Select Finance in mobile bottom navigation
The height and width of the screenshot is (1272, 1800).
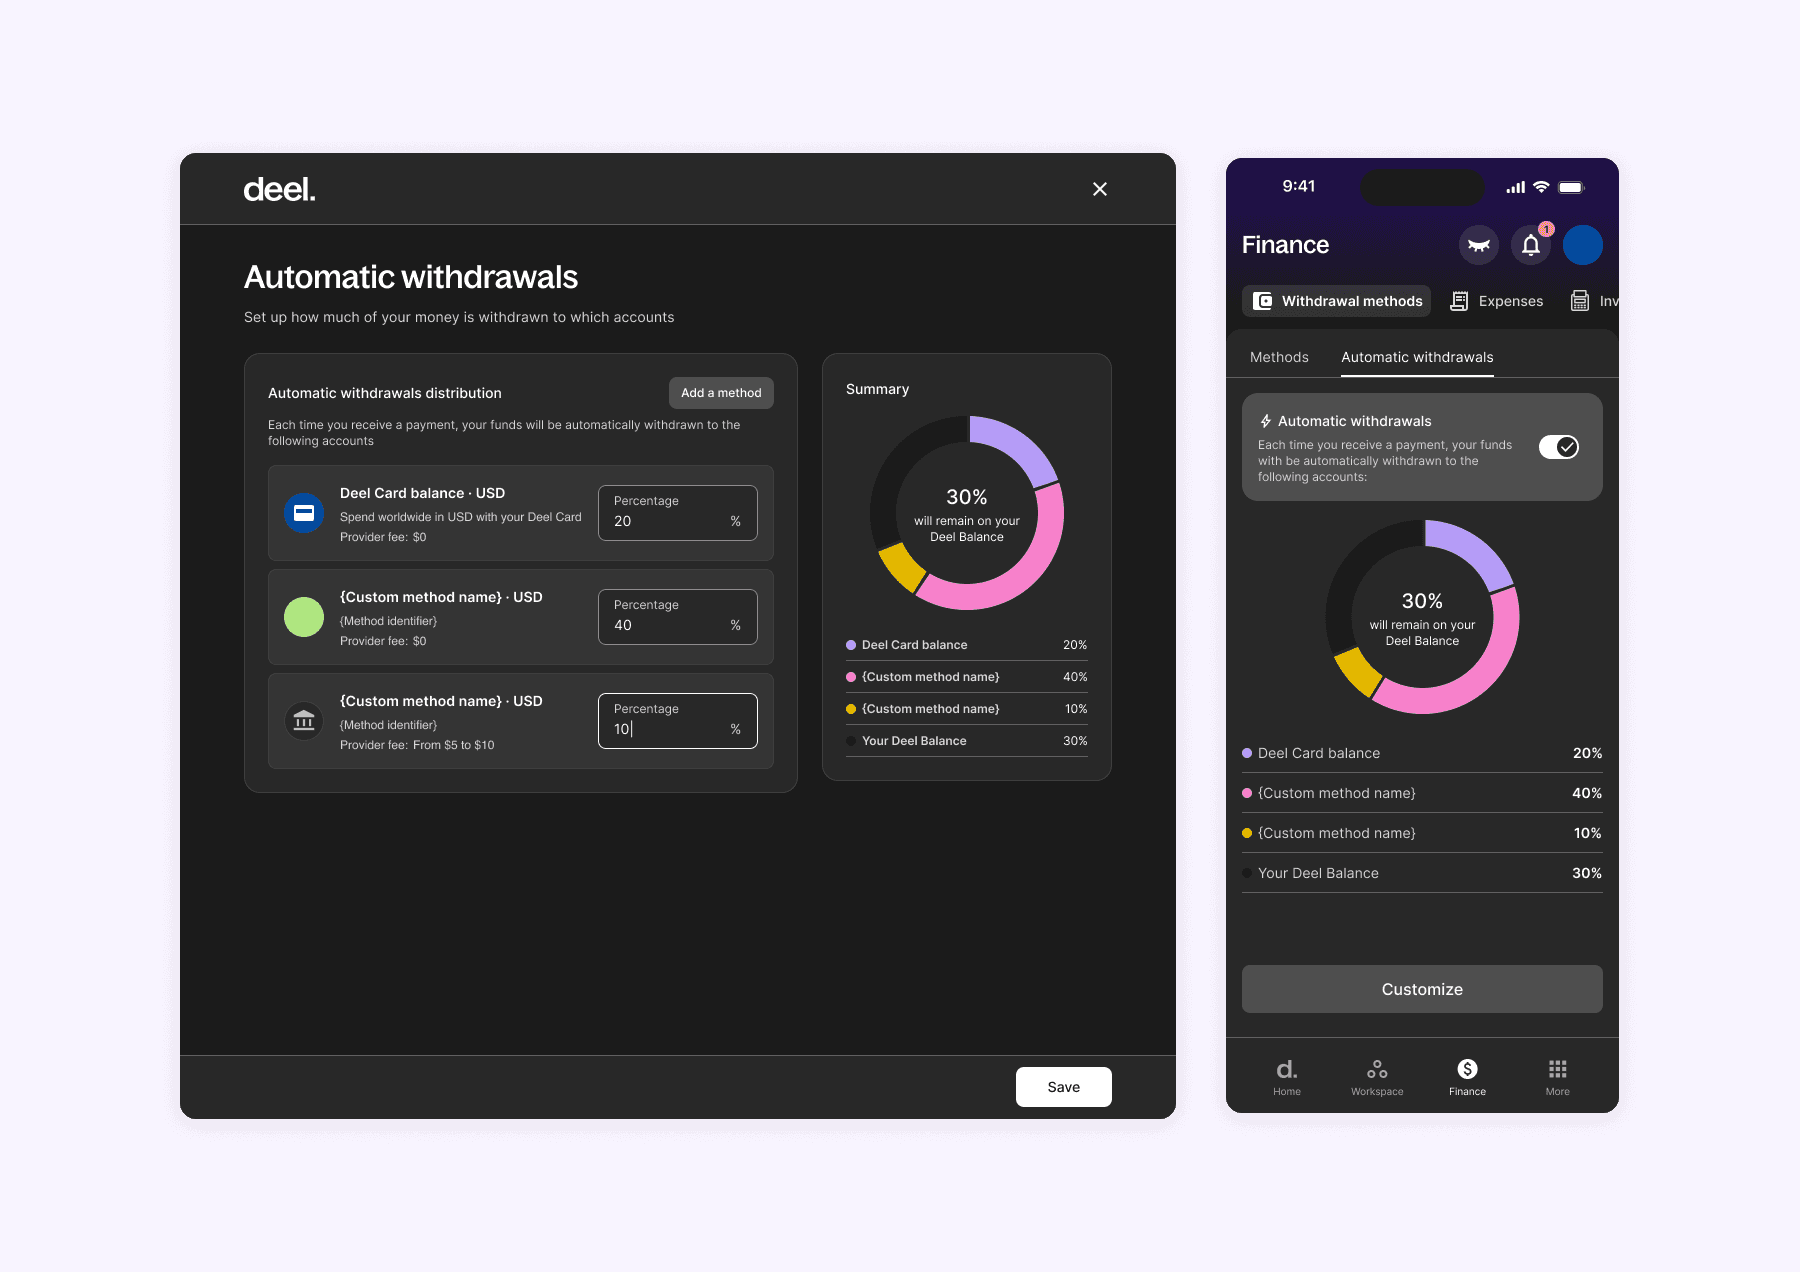[x=1467, y=1077]
